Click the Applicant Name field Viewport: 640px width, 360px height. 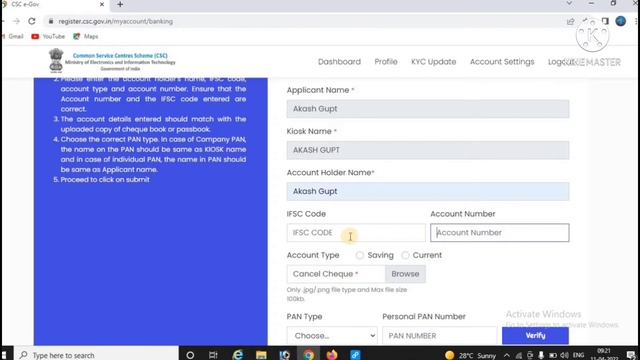[x=428, y=109]
